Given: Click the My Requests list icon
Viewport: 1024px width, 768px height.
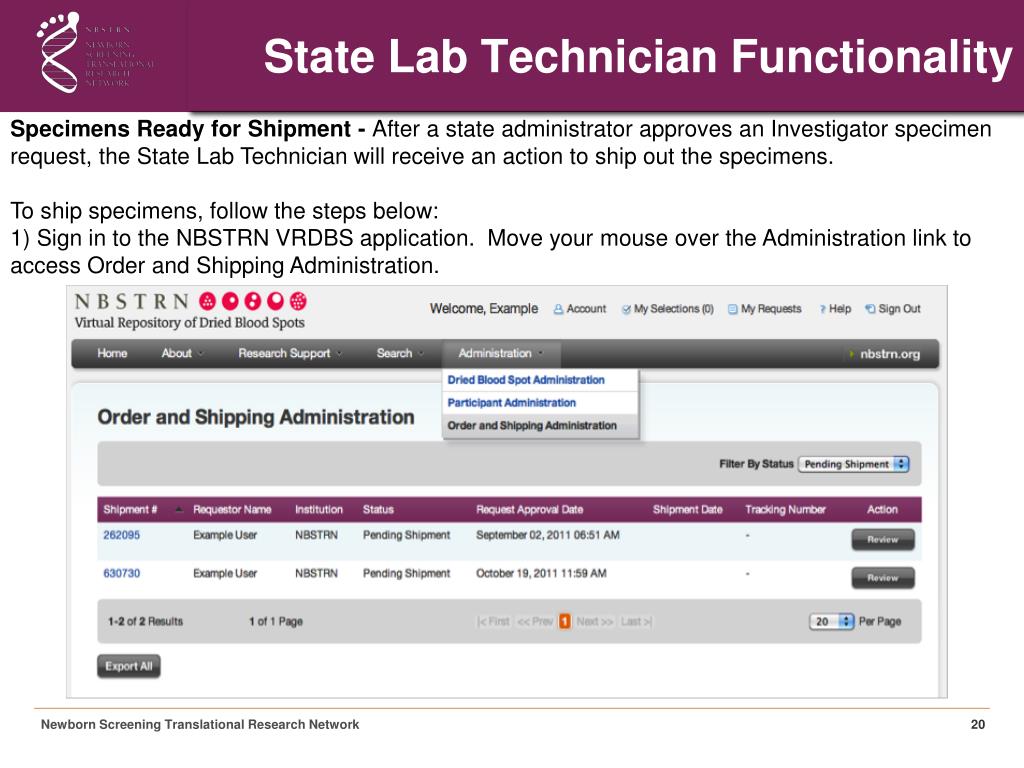Looking at the screenshot, I should [x=733, y=310].
